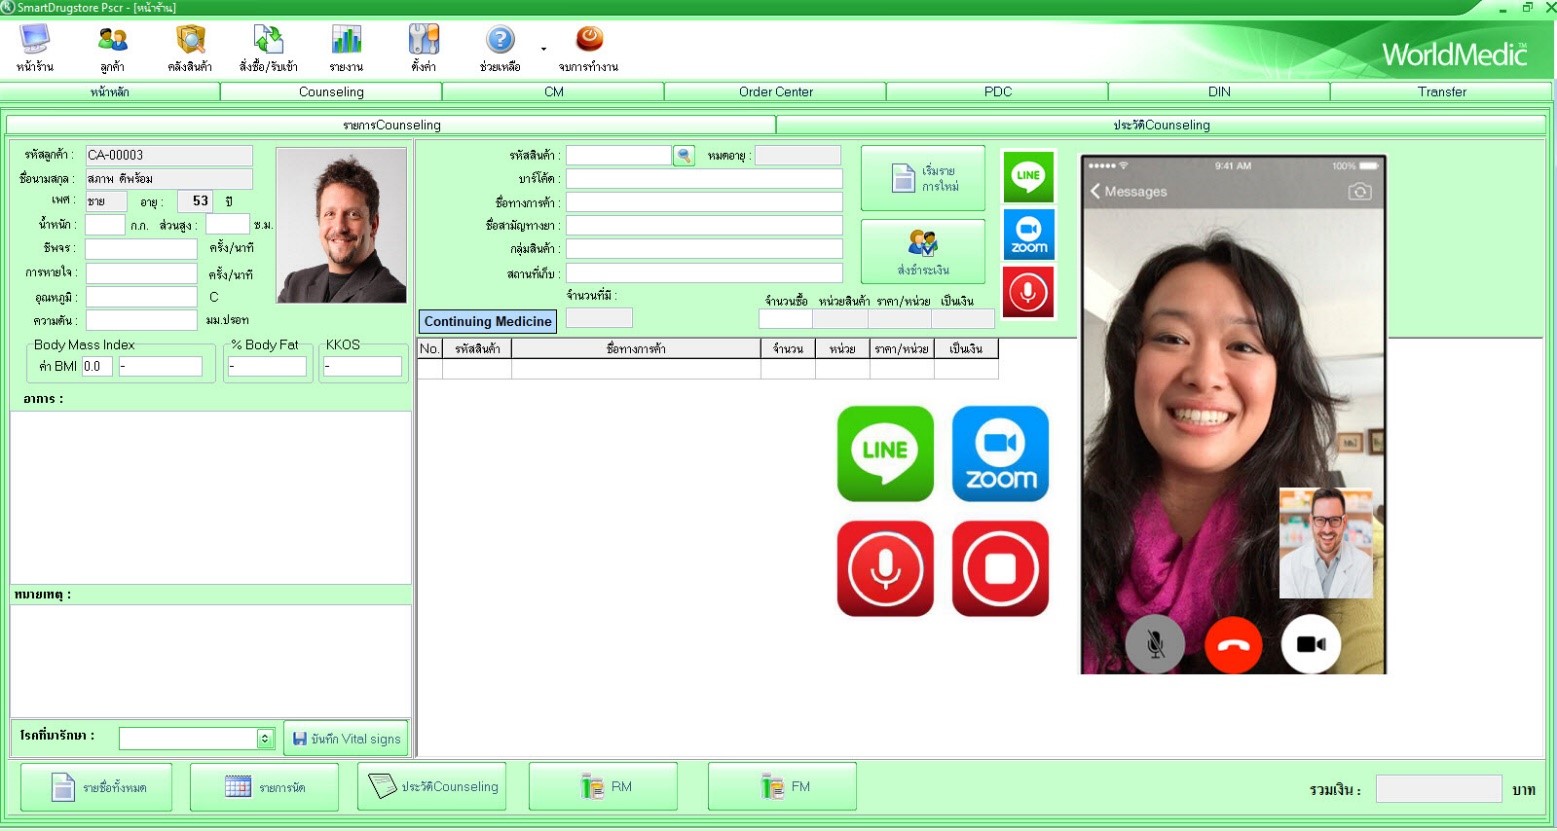Launch Zoom from the large blue icon
Screen dimensions: 1557x831
(x=1000, y=453)
